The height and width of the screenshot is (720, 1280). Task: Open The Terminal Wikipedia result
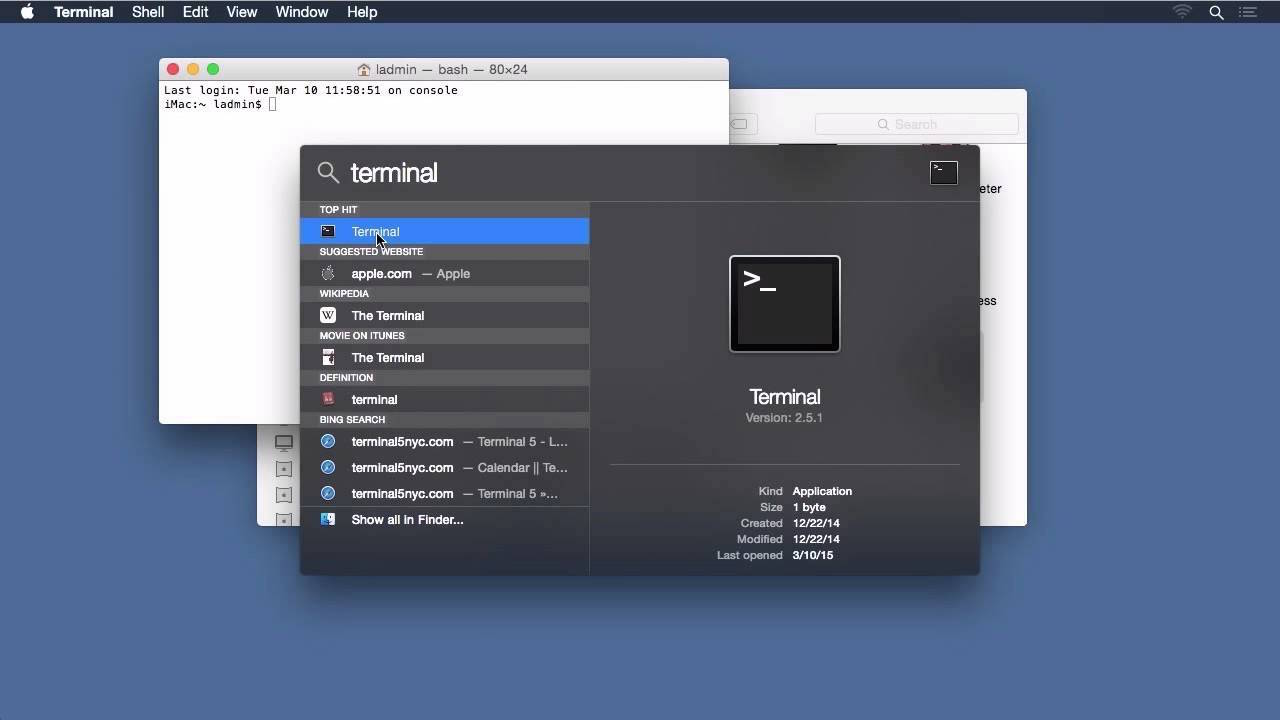point(445,315)
